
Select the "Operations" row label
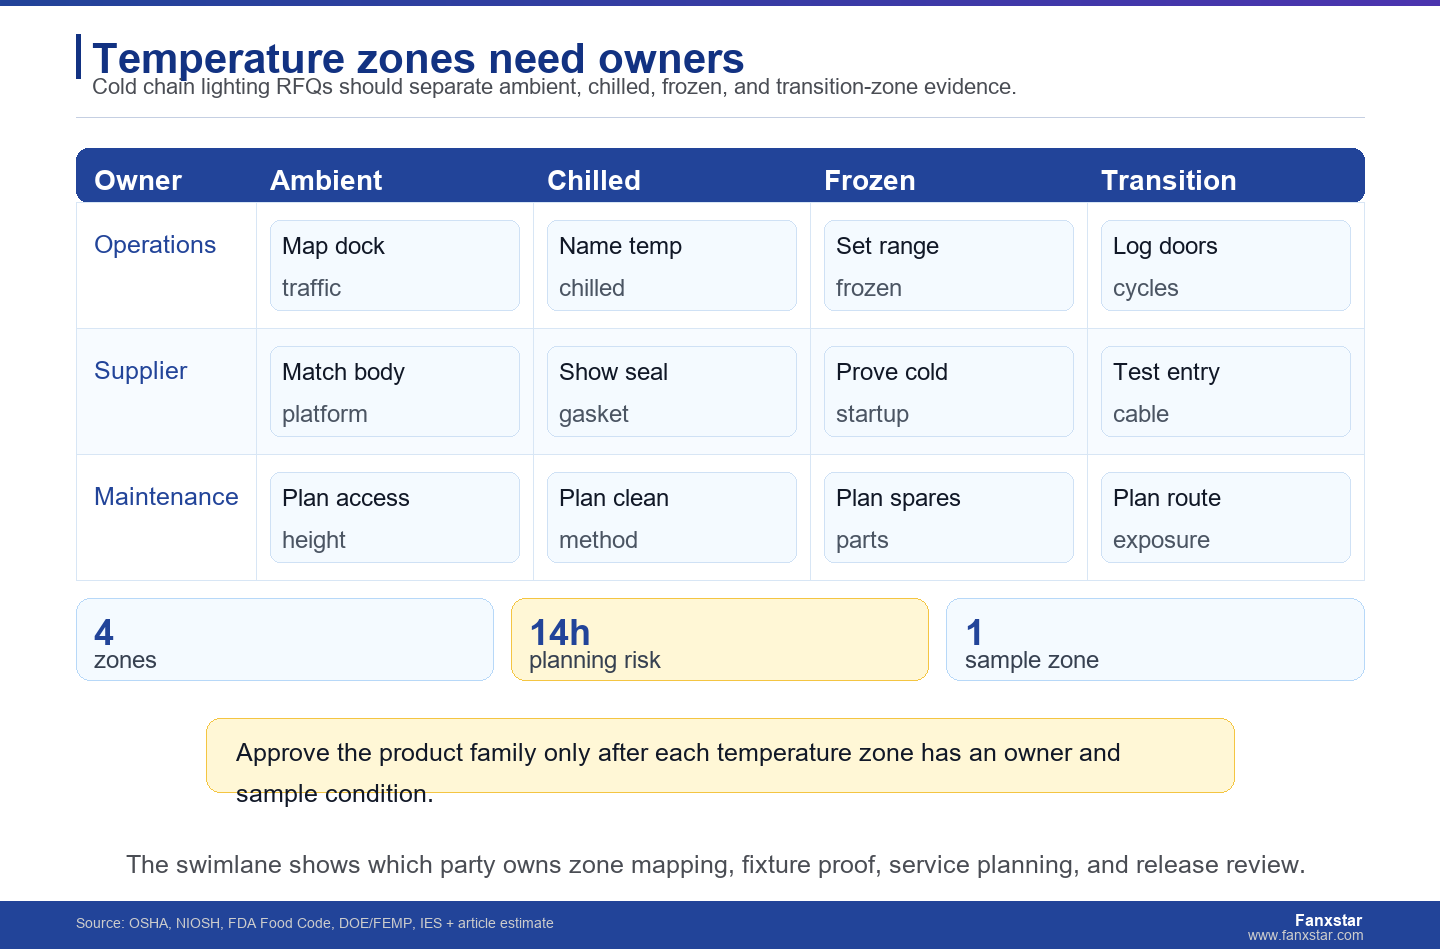155,245
